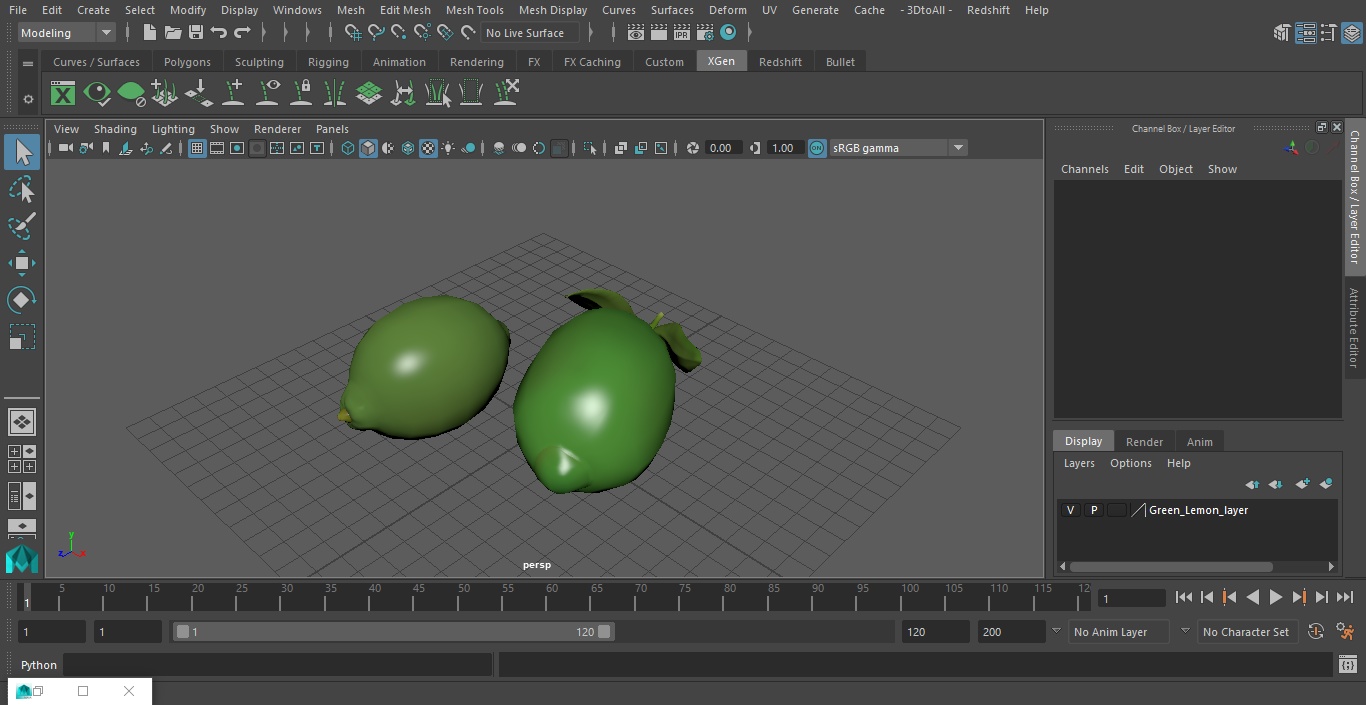This screenshot has width=1366, height=705.
Task: Toggle use all lights bulb button
Action: click(448, 148)
